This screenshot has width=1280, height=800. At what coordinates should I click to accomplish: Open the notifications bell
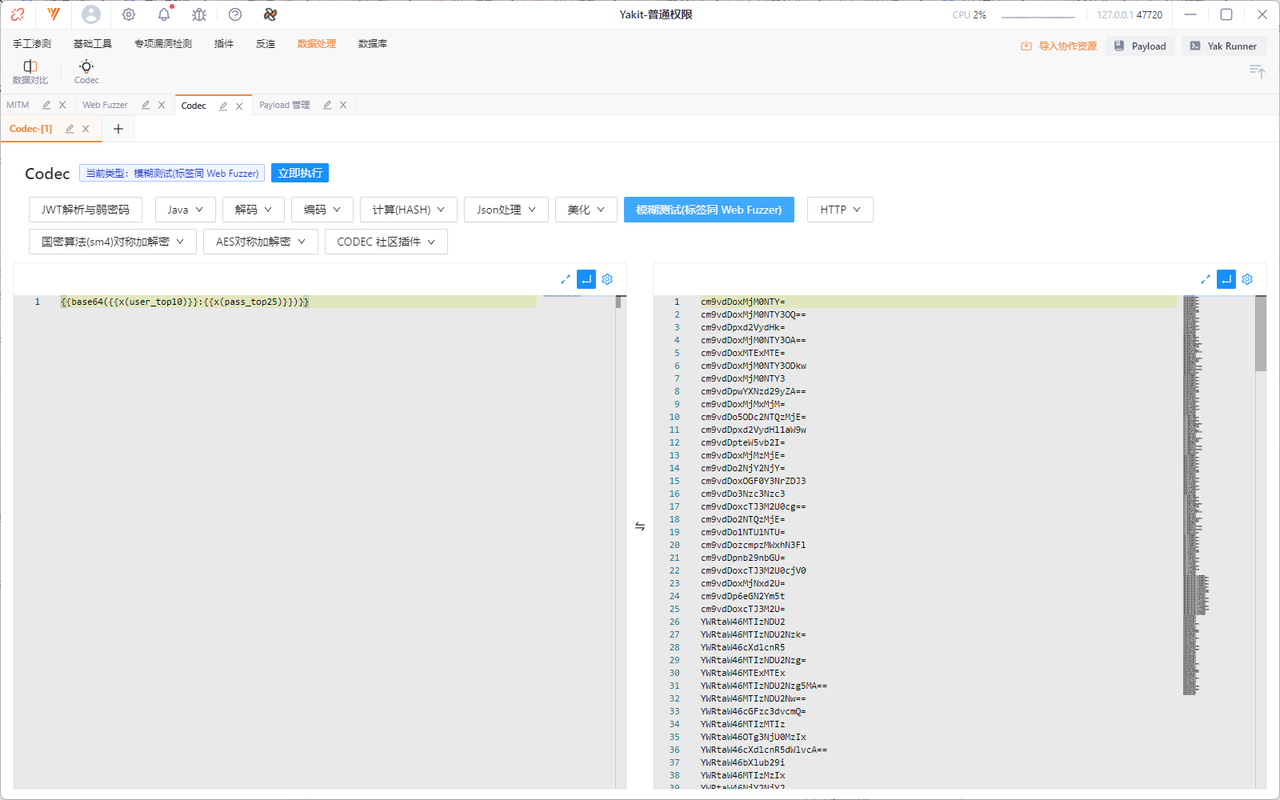(164, 15)
